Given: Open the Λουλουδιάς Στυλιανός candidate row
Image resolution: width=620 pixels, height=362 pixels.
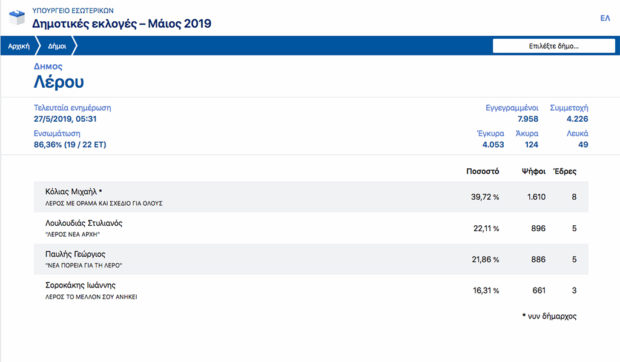Looking at the screenshot, I should (311, 228).
